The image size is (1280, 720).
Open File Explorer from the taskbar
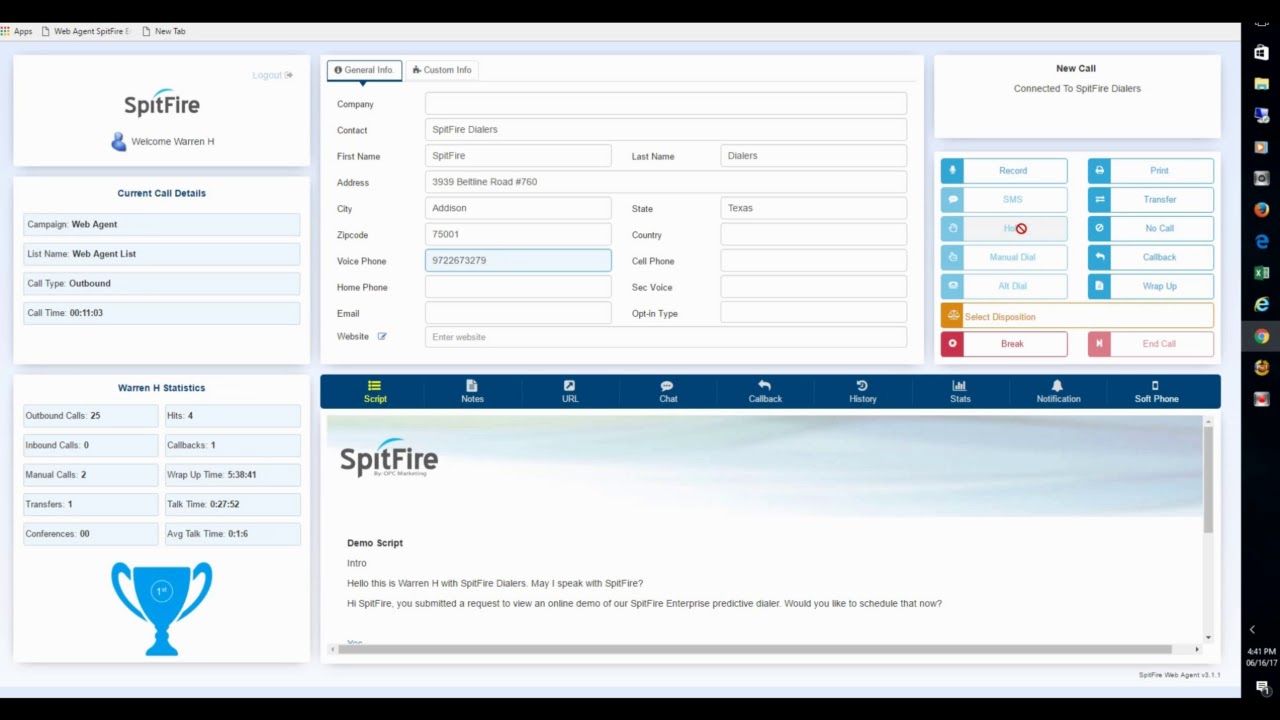point(1261,84)
